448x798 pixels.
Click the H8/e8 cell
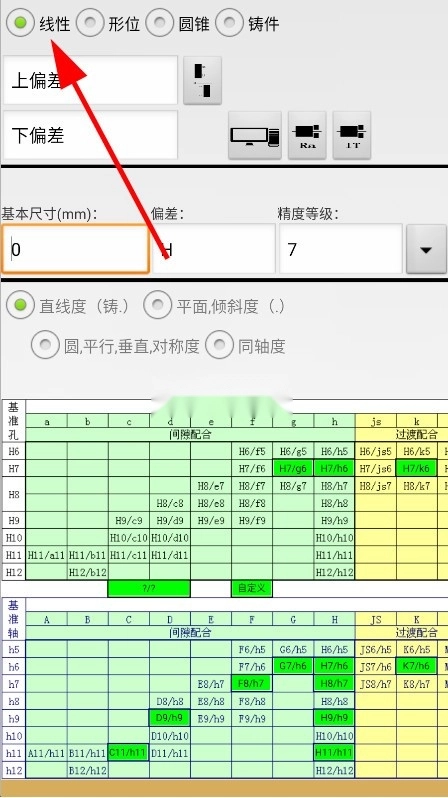pos(211,503)
